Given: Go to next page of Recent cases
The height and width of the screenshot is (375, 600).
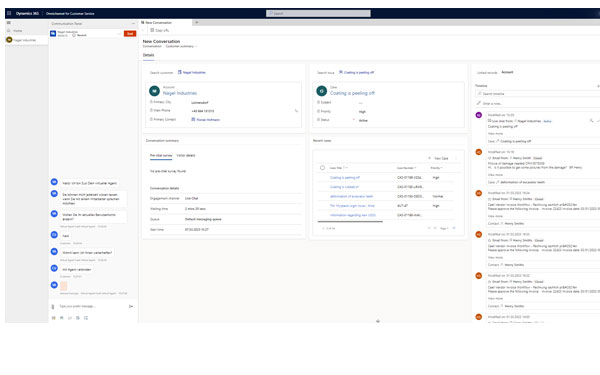Looking at the screenshot, I should [x=454, y=228].
